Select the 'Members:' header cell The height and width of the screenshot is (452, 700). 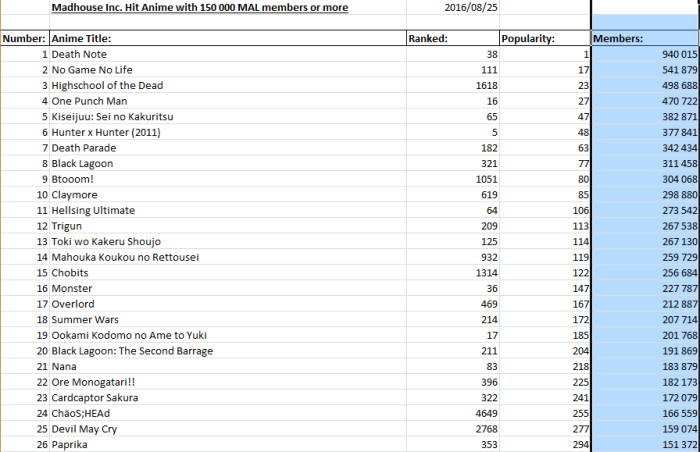pyautogui.click(x=646, y=38)
